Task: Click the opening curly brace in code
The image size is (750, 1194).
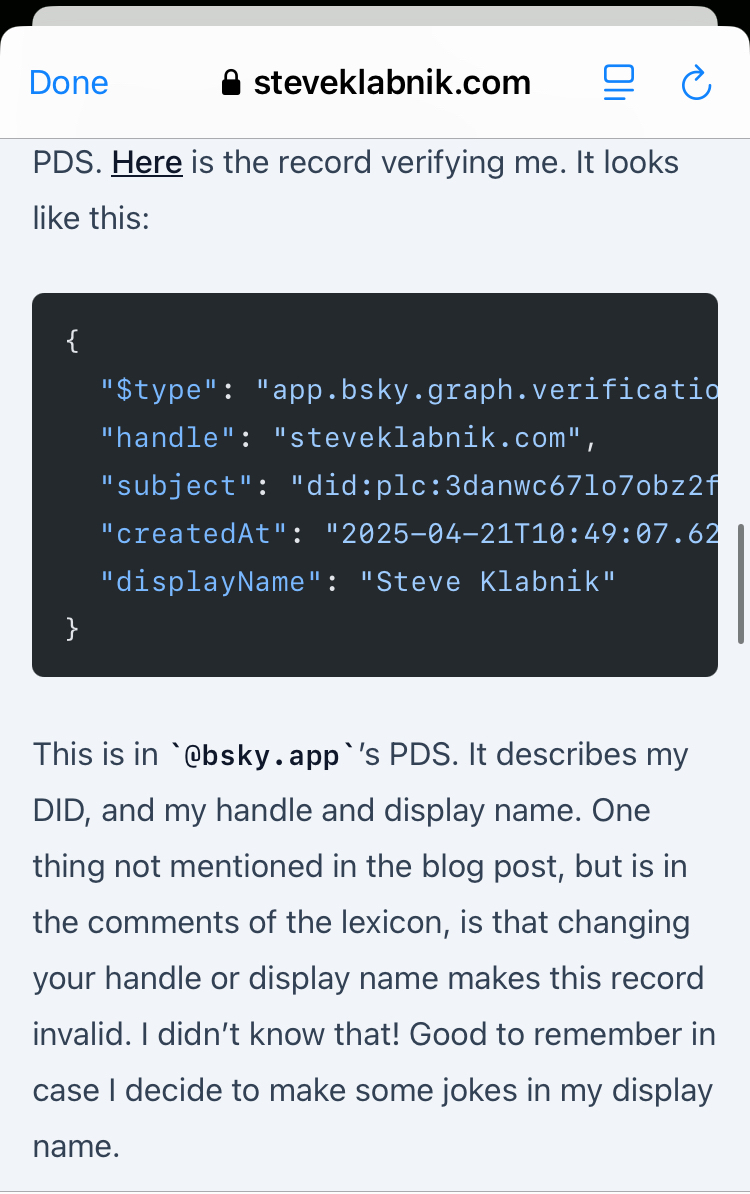Action: point(72,341)
